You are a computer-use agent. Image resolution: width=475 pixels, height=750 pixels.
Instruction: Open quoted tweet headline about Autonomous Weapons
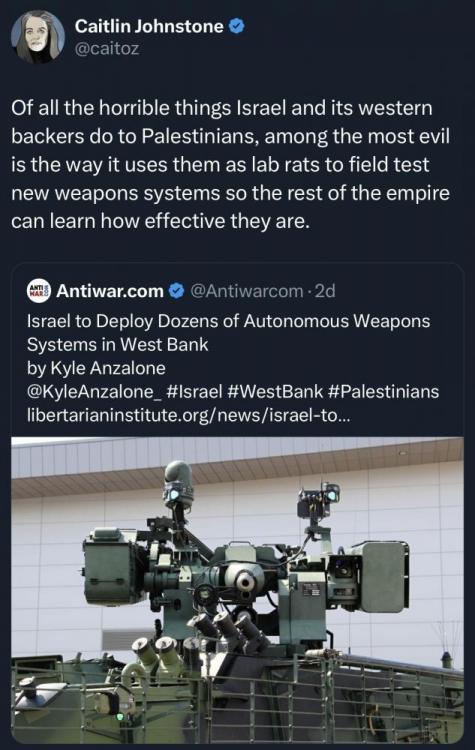coord(229,332)
